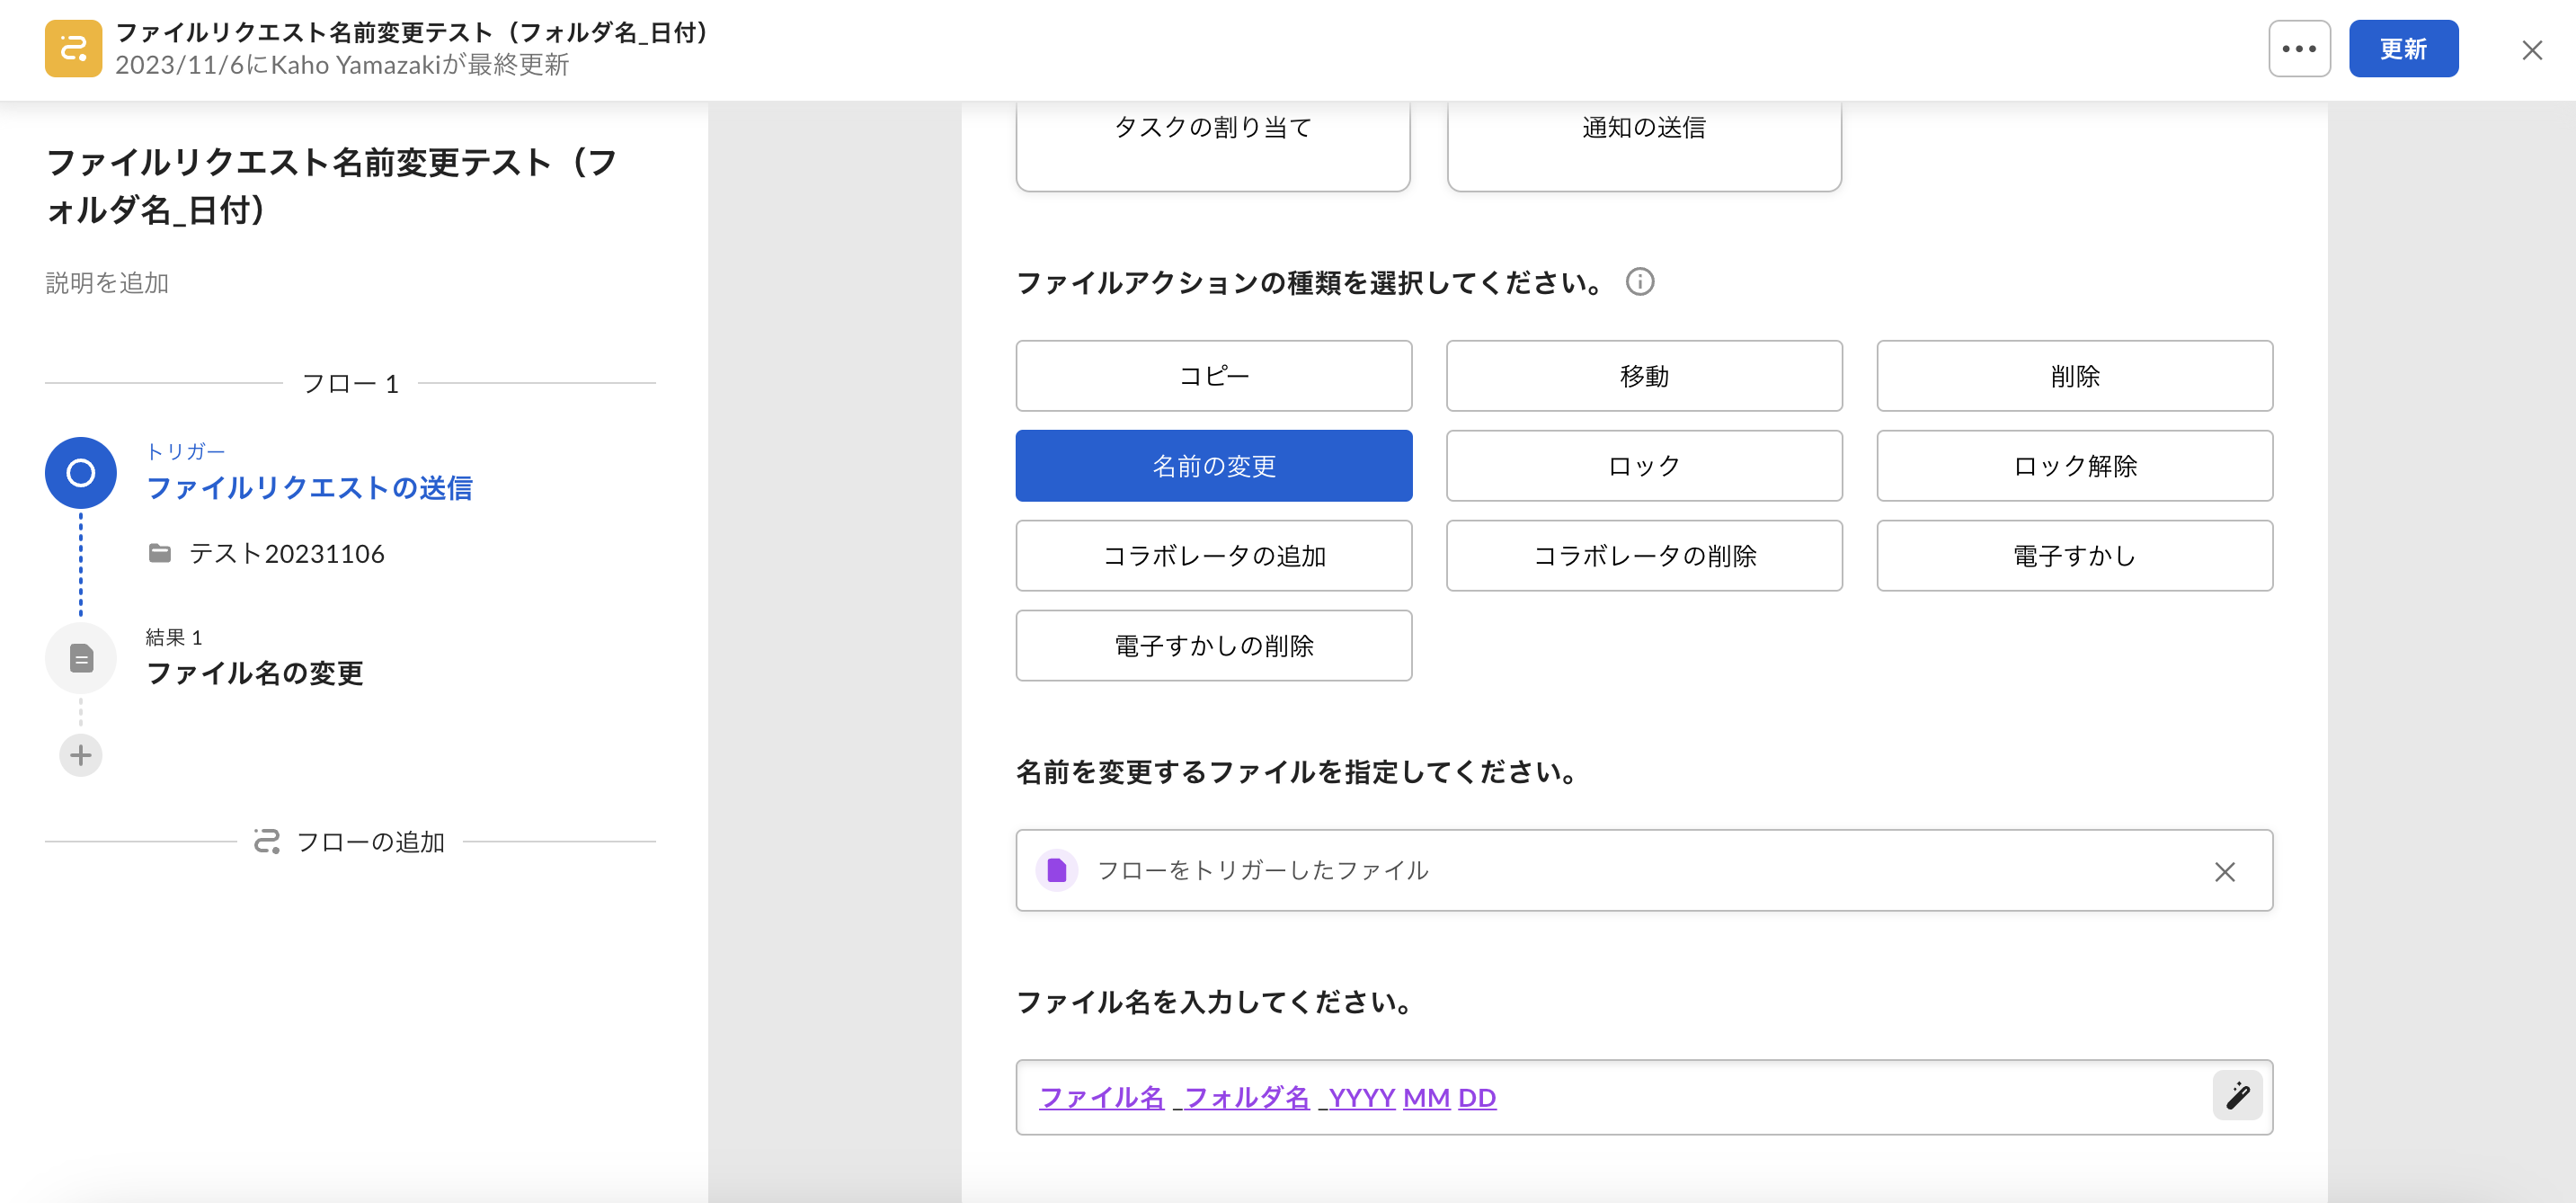Clear the フローをトリガーしたファイル selection
2576x1203 pixels.
[x=2224, y=872]
